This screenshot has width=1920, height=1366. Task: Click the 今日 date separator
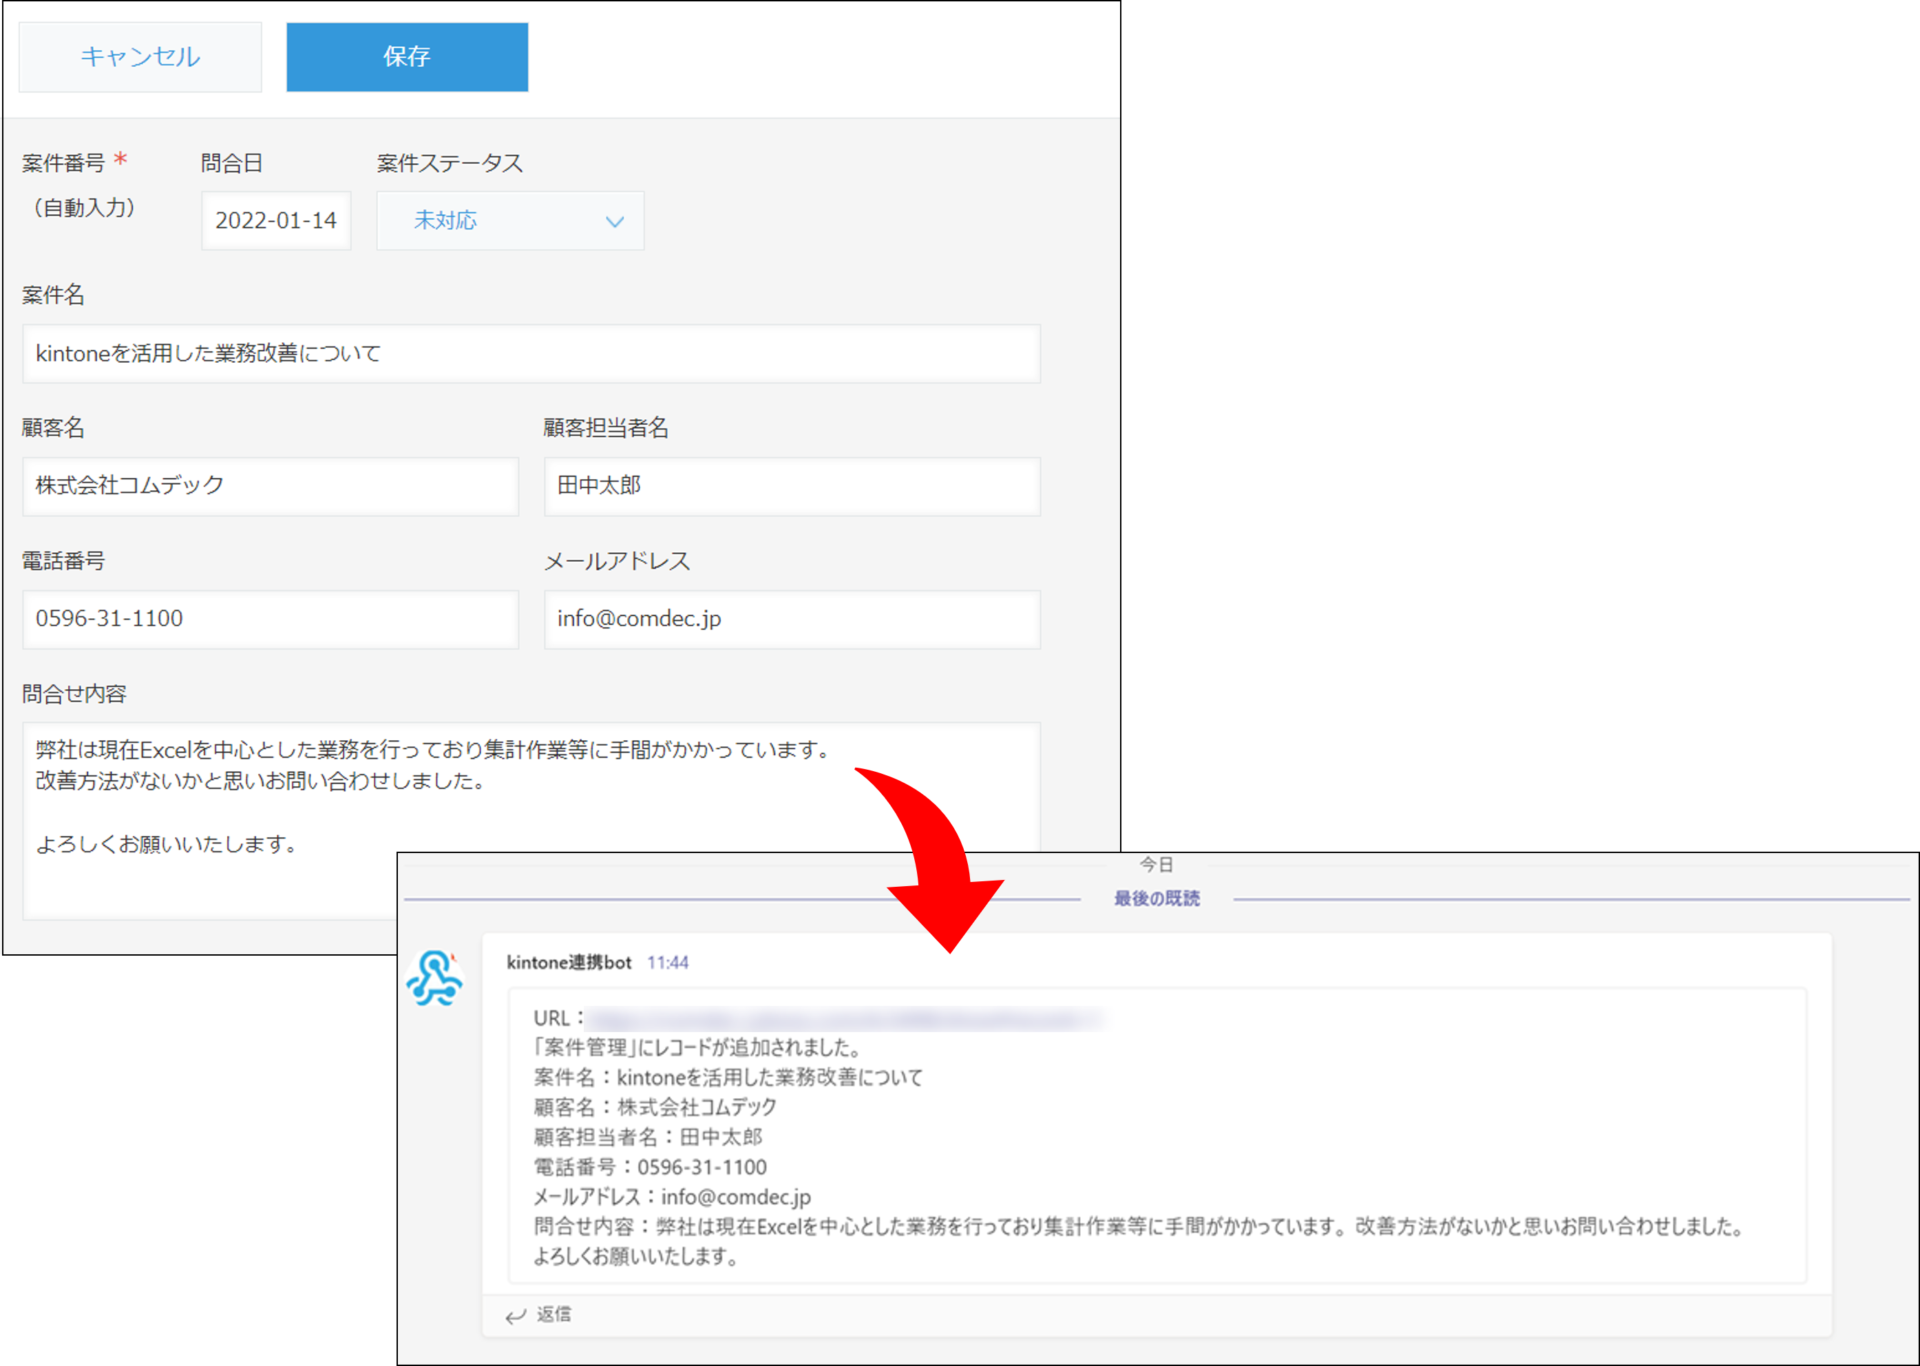coord(1156,864)
